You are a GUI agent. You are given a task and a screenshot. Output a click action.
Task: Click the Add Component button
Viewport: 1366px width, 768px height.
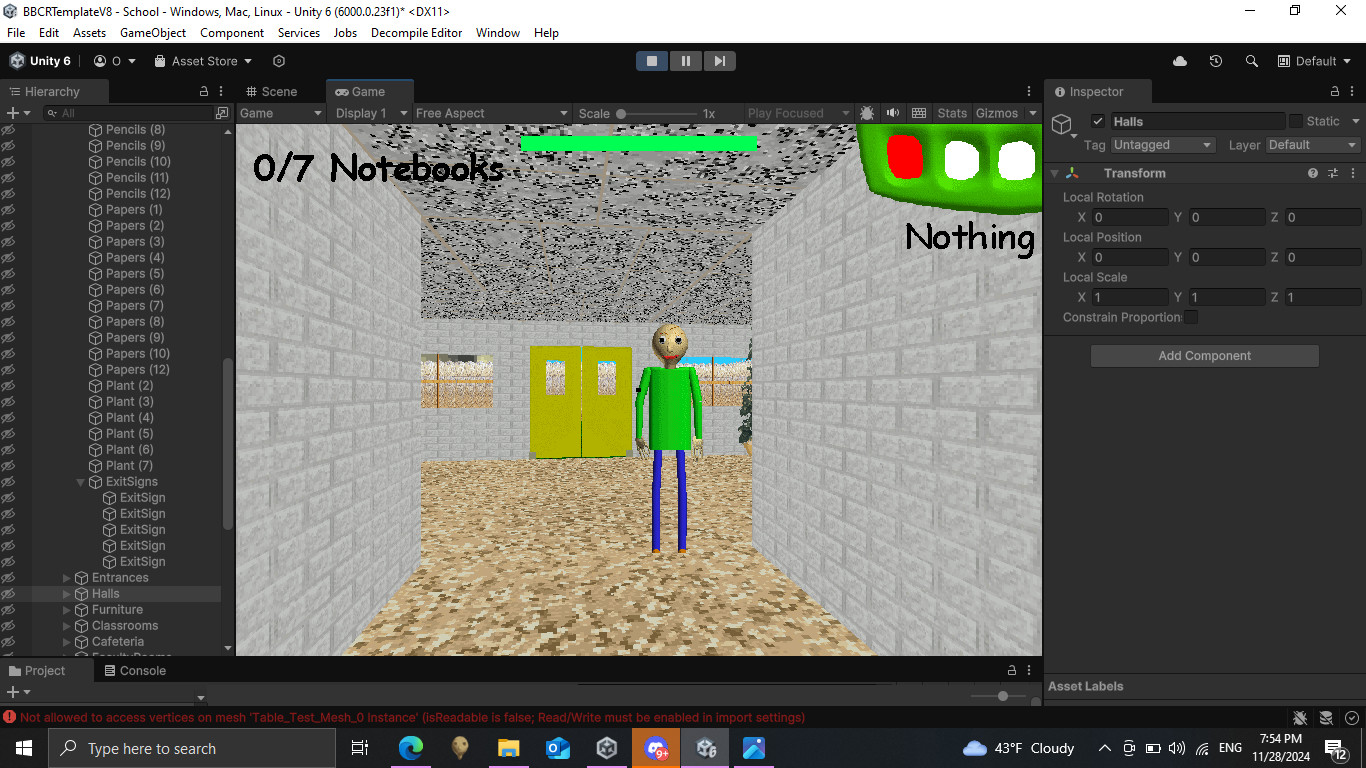coord(1204,355)
